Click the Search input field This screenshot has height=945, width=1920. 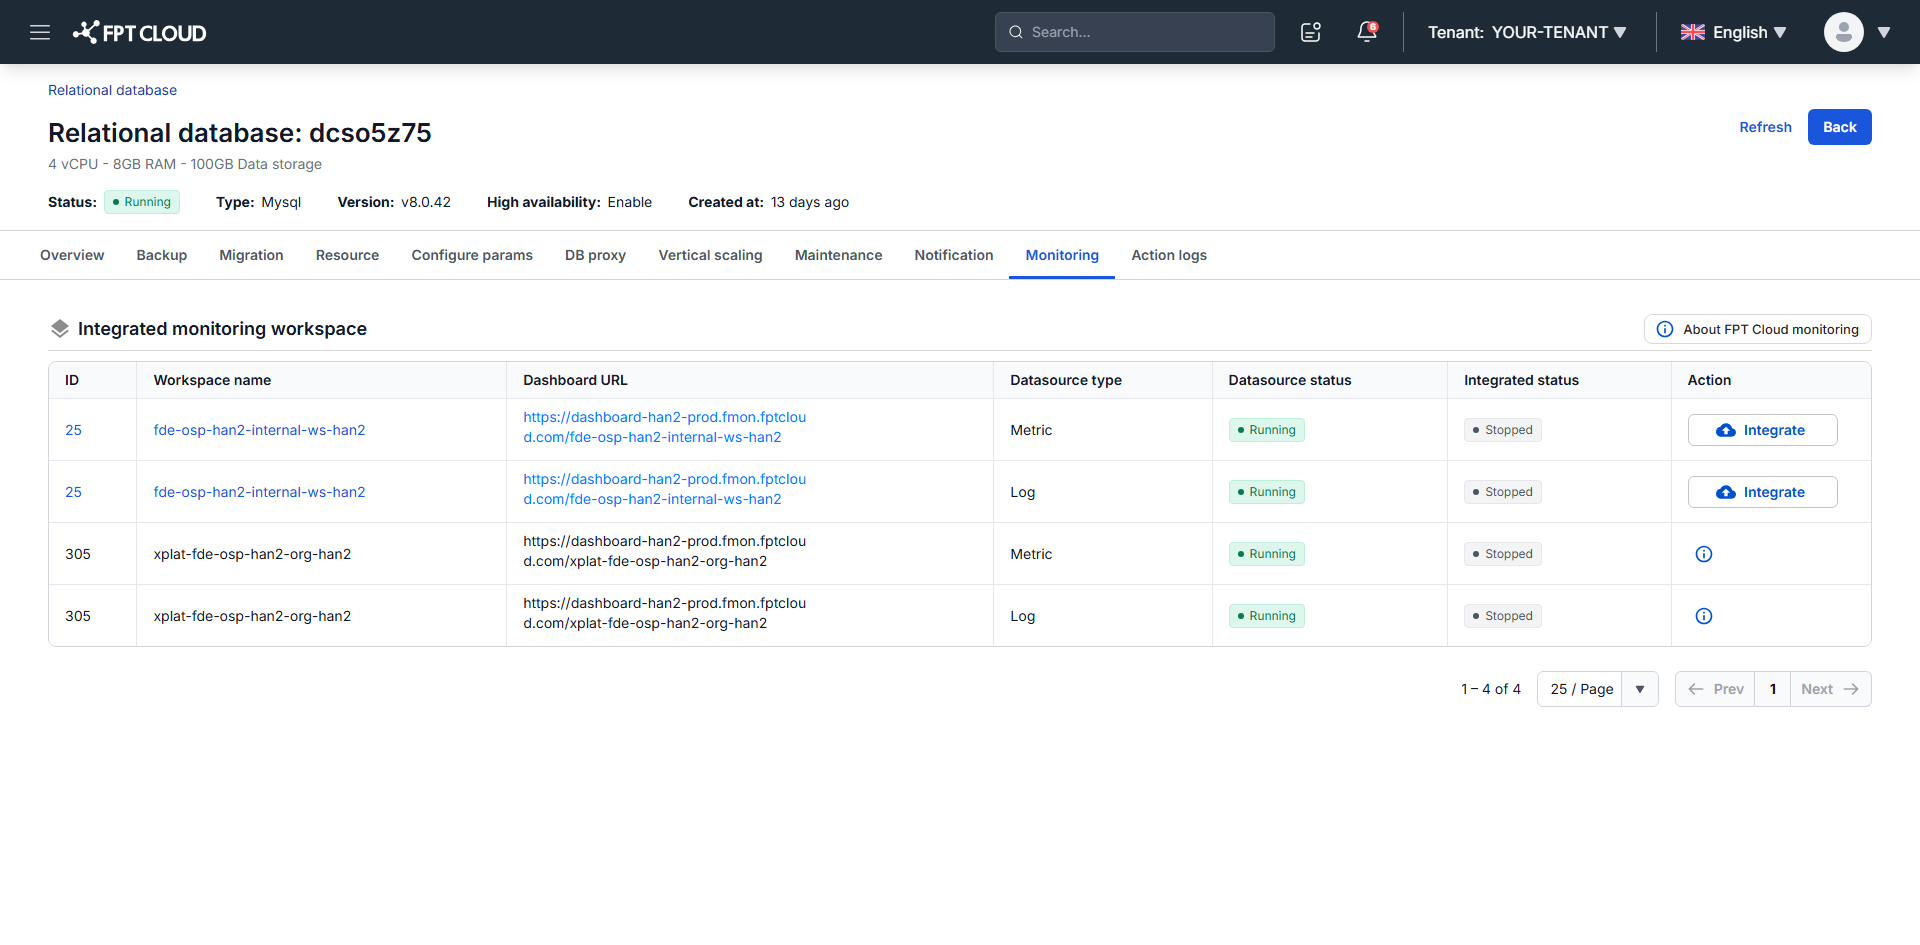(1134, 32)
